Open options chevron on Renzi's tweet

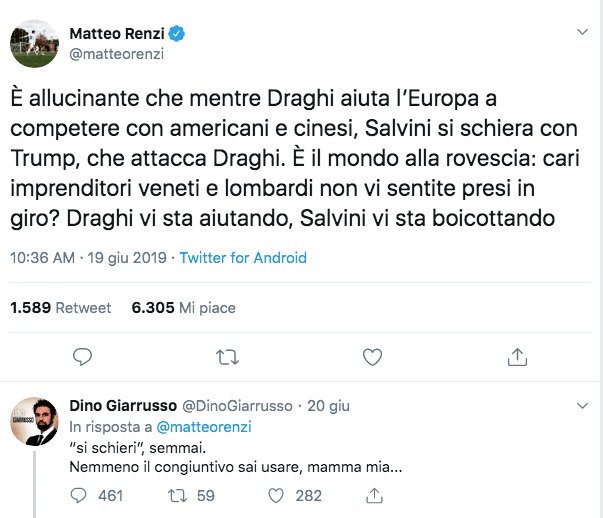tap(582, 33)
